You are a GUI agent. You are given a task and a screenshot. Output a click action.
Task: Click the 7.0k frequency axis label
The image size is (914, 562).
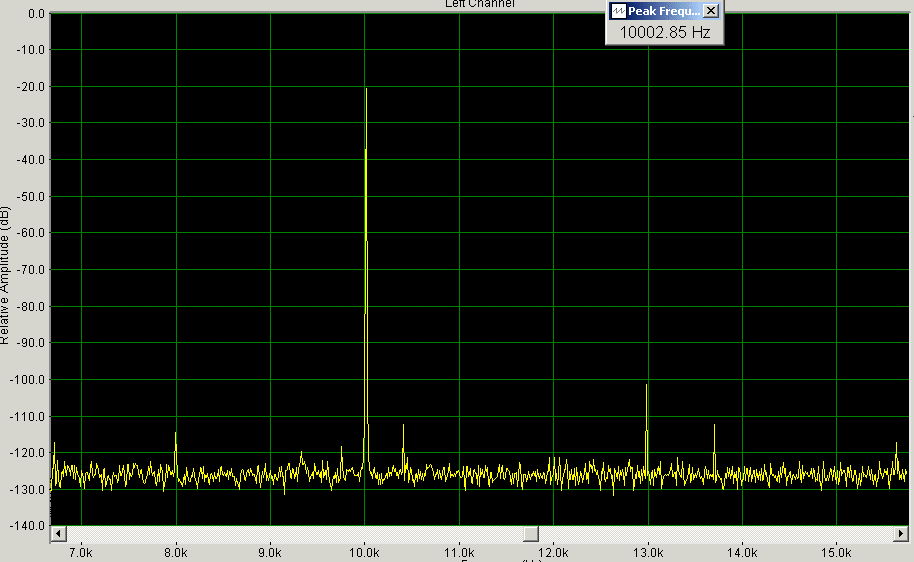pyautogui.click(x=80, y=551)
